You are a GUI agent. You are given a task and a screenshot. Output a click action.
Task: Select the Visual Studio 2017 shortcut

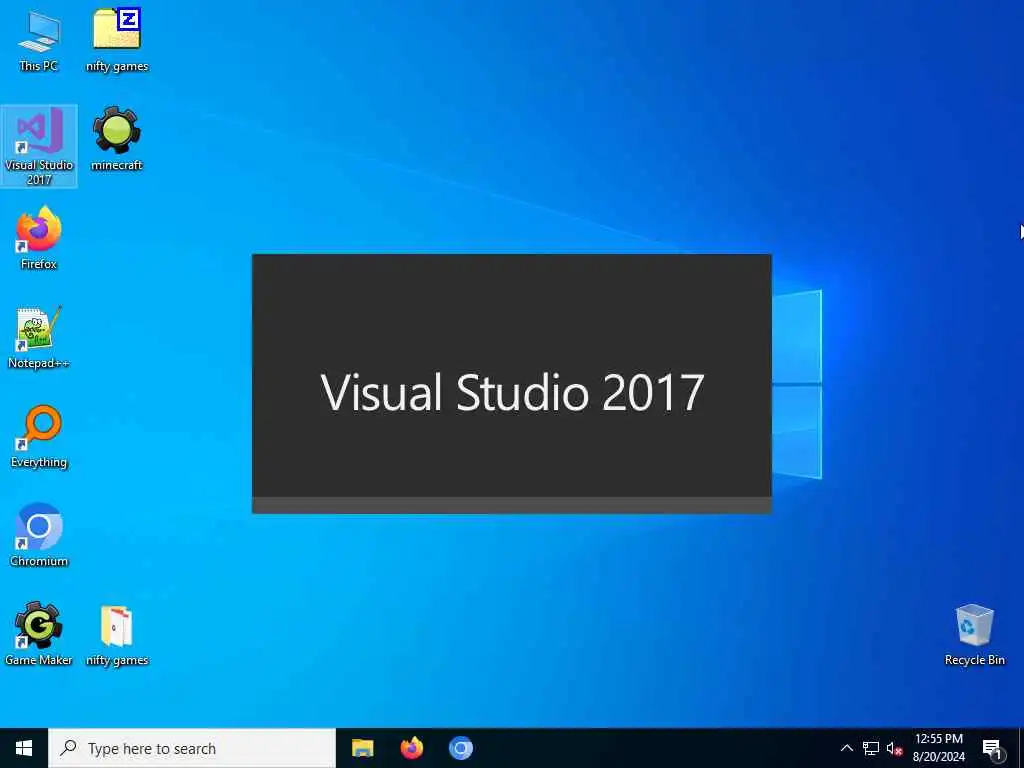click(39, 146)
